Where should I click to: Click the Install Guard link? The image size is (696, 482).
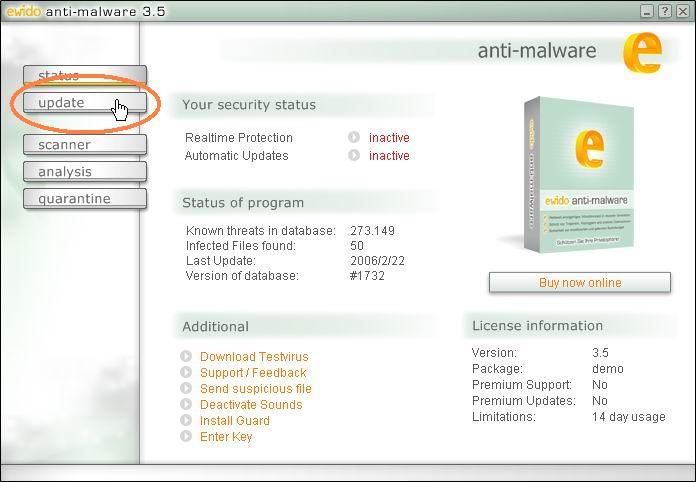click(234, 421)
